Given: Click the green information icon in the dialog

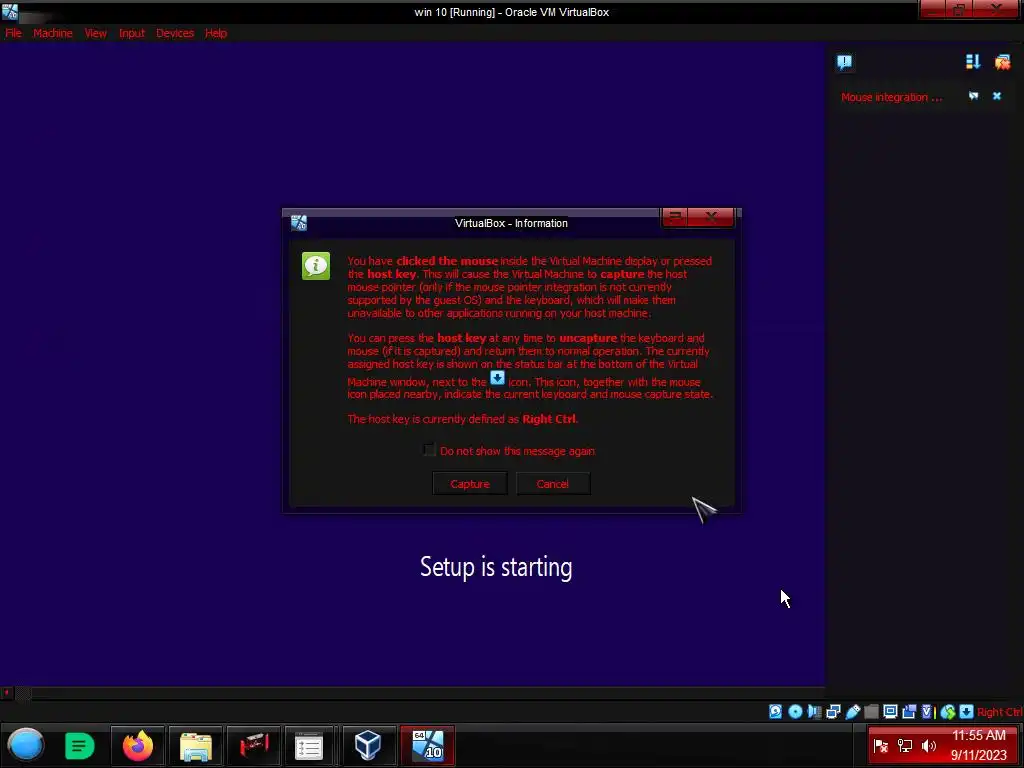Looking at the screenshot, I should (316, 266).
